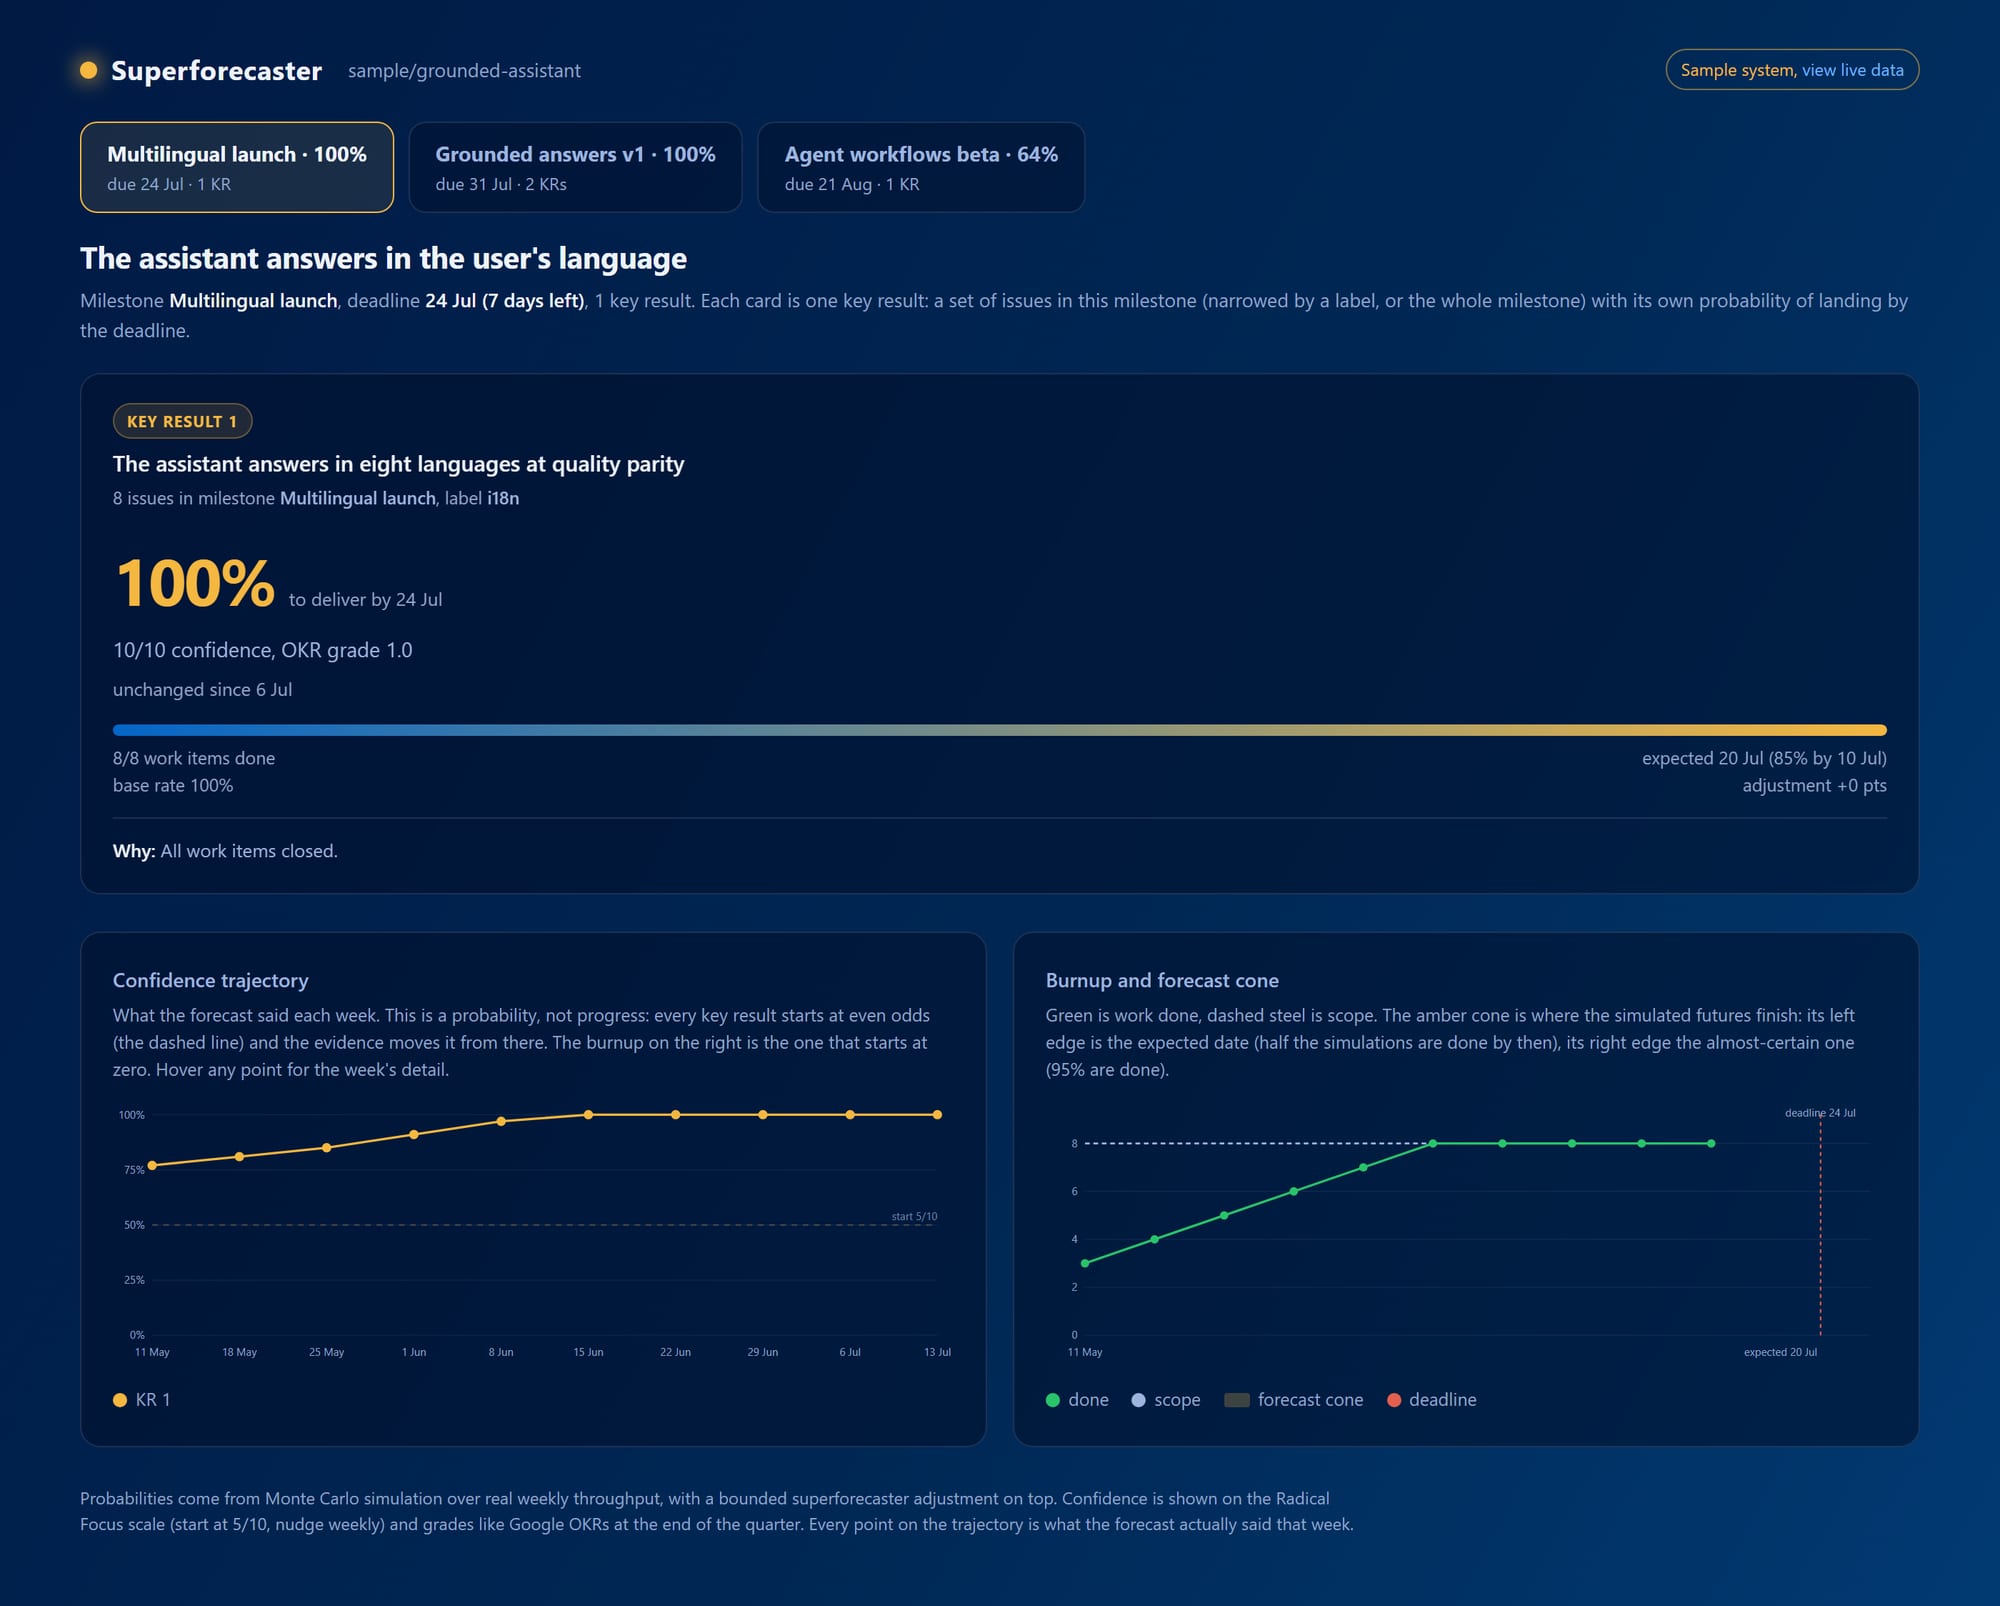Click the Confidence trajectory heading
Viewport: 2000px width, 1606px height.
[x=211, y=980]
